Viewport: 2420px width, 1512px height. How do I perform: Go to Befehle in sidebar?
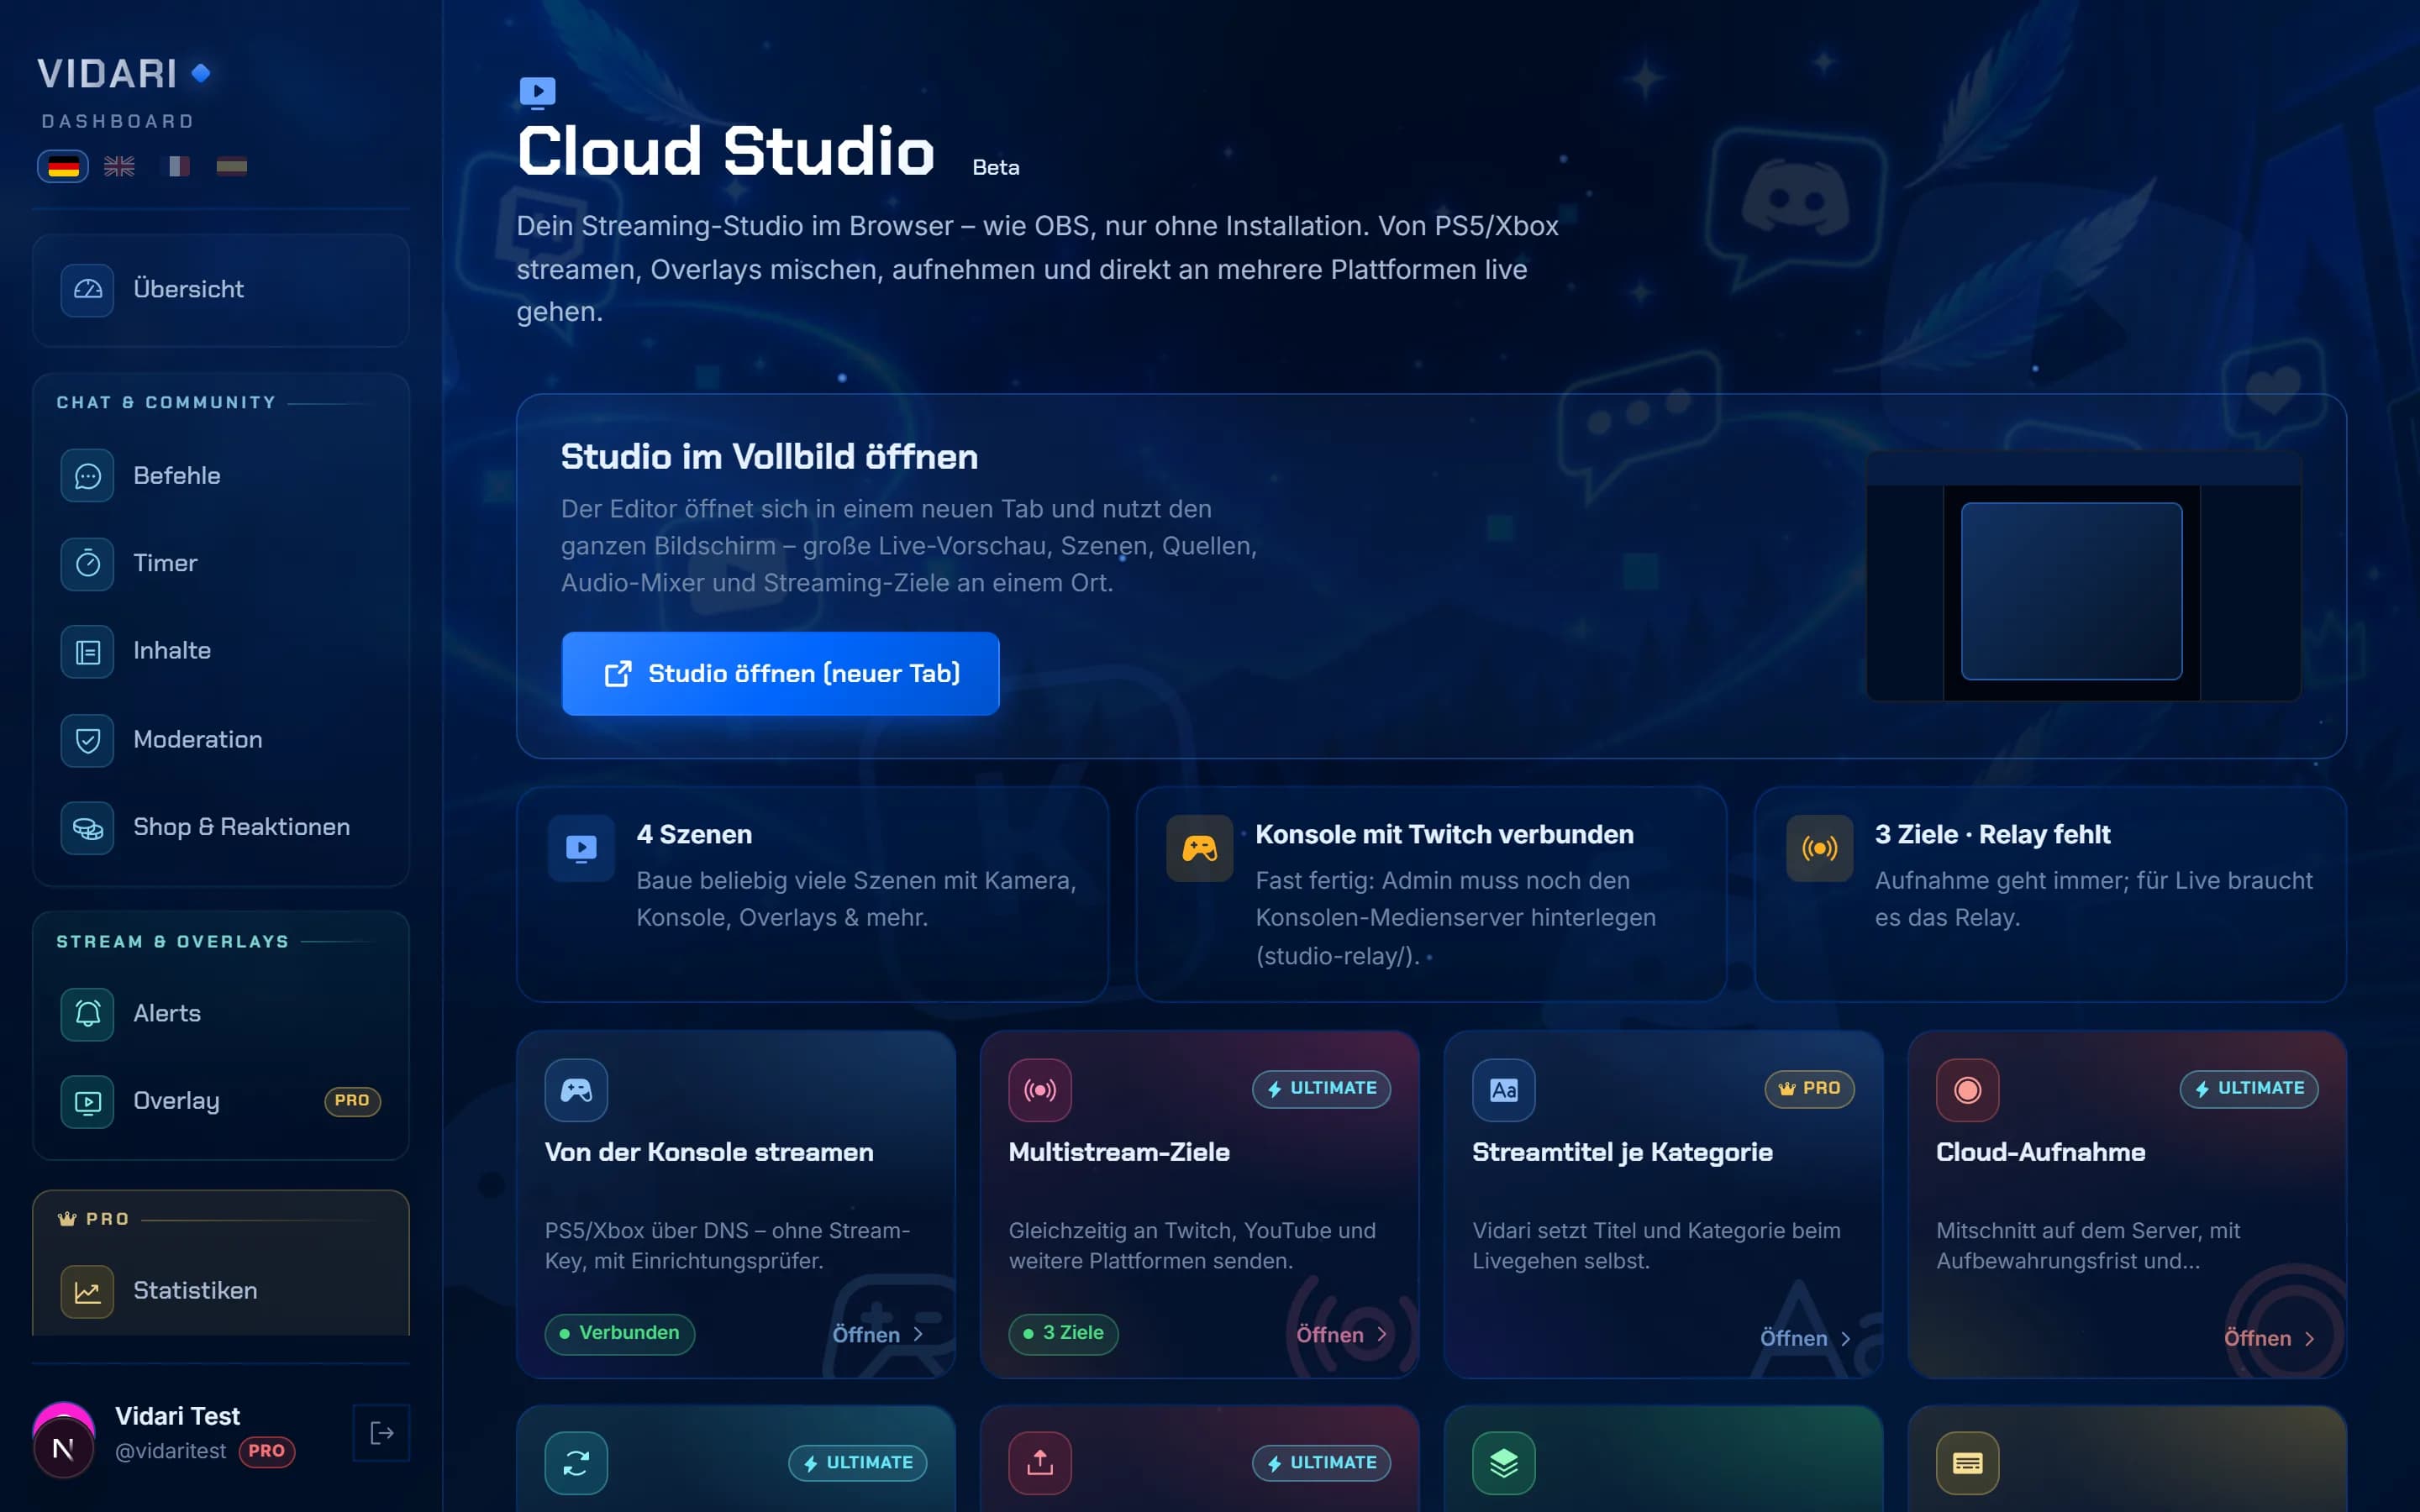coord(221,476)
